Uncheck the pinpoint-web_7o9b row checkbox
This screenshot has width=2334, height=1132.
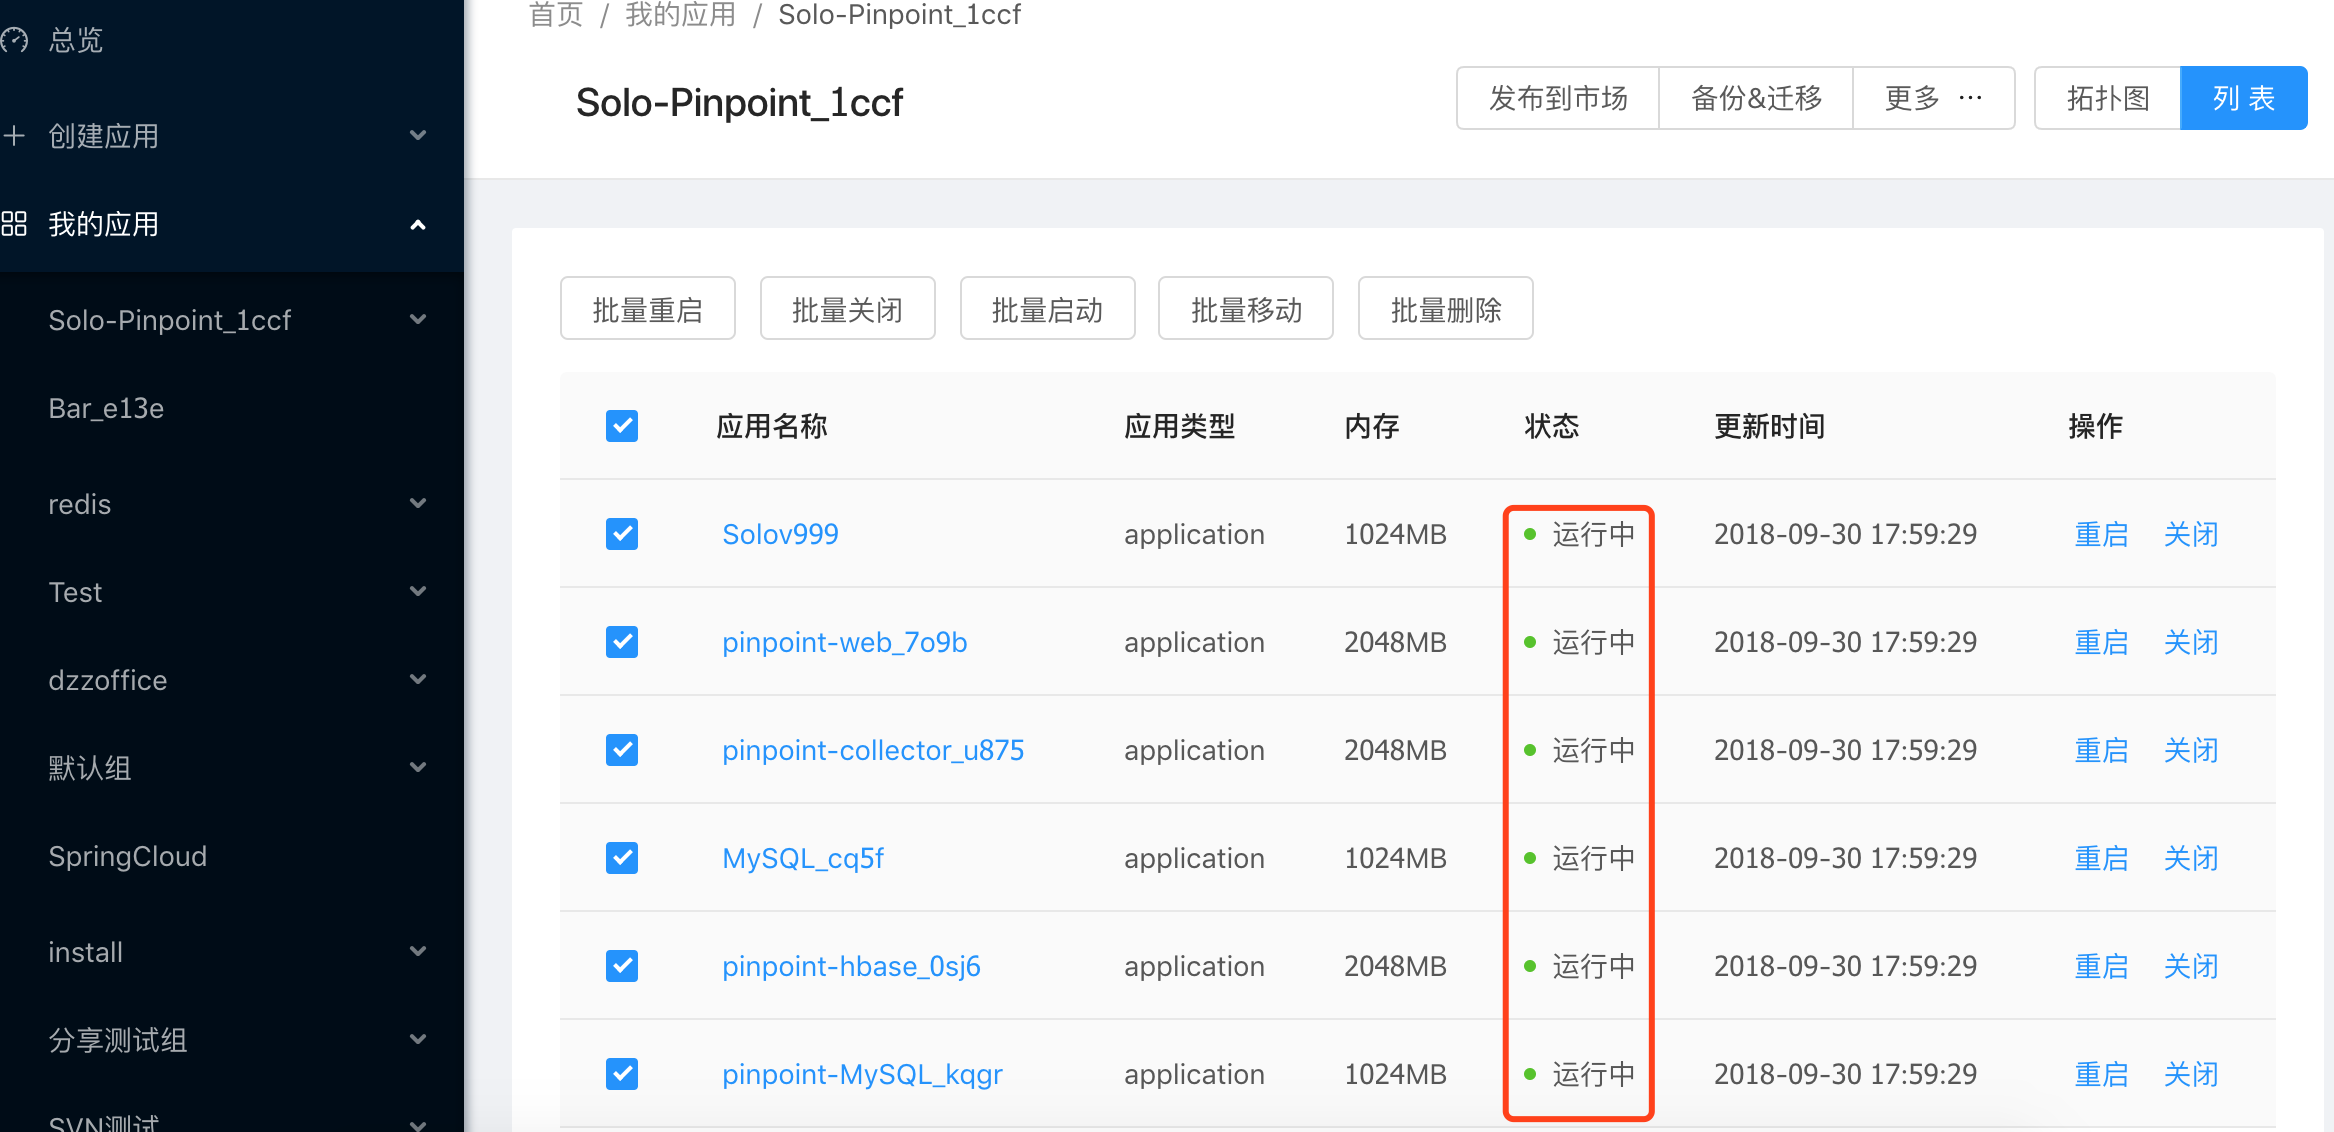[622, 642]
